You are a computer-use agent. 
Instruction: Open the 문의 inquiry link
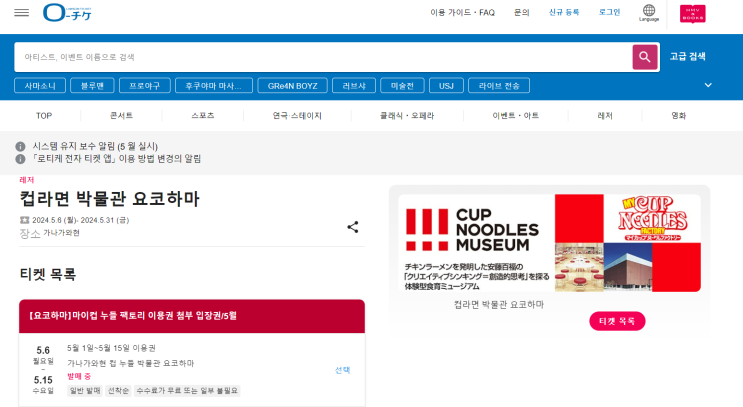point(522,13)
